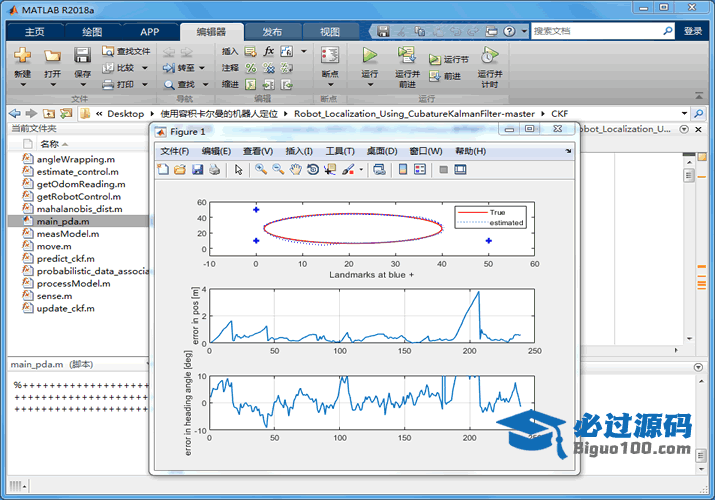Viewport: 715px width, 500px height.
Task: Select the Brush data tool in Figure 1
Action: 348,170
